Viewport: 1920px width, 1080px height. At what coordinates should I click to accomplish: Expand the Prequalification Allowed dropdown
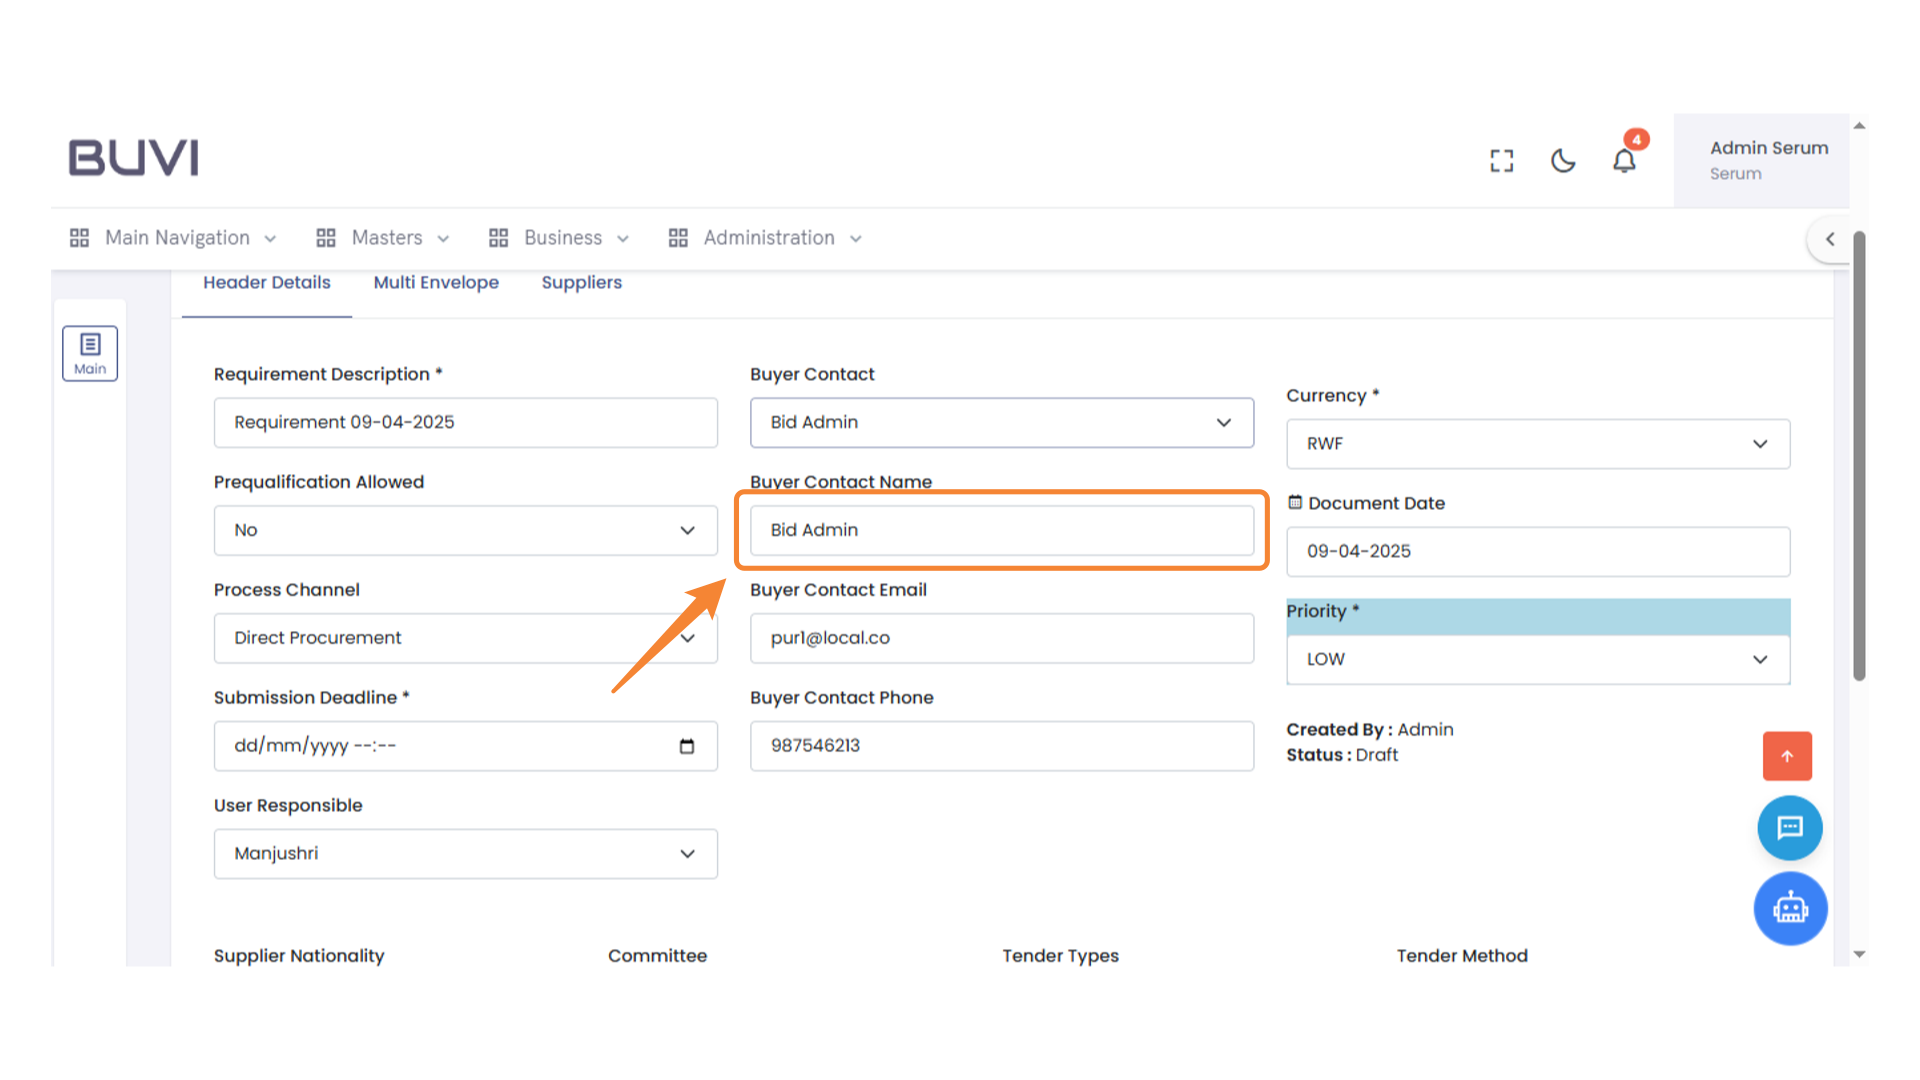(465, 531)
